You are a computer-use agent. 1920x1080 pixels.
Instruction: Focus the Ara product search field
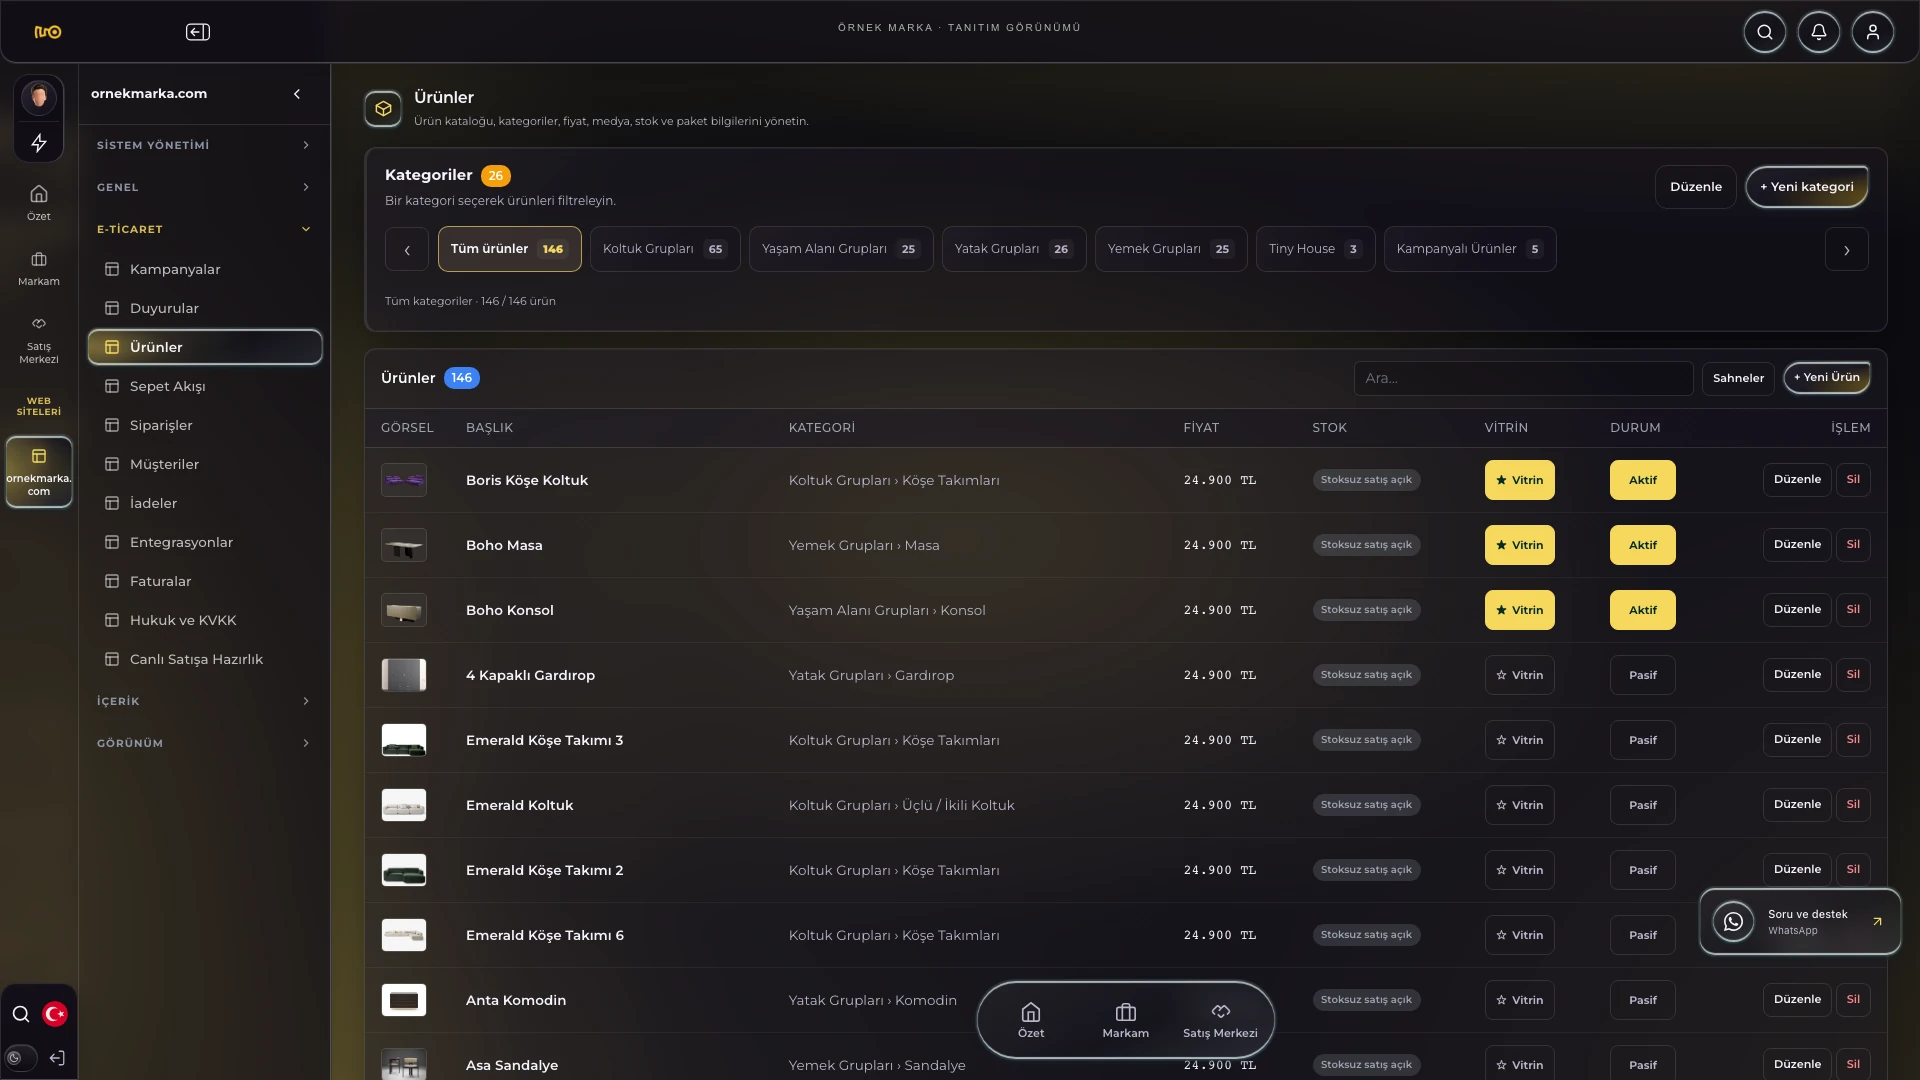coord(1523,378)
